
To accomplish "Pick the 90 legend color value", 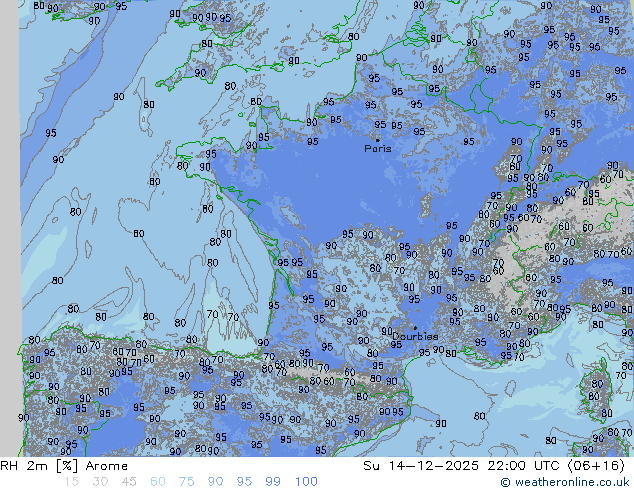I will point(215,482).
